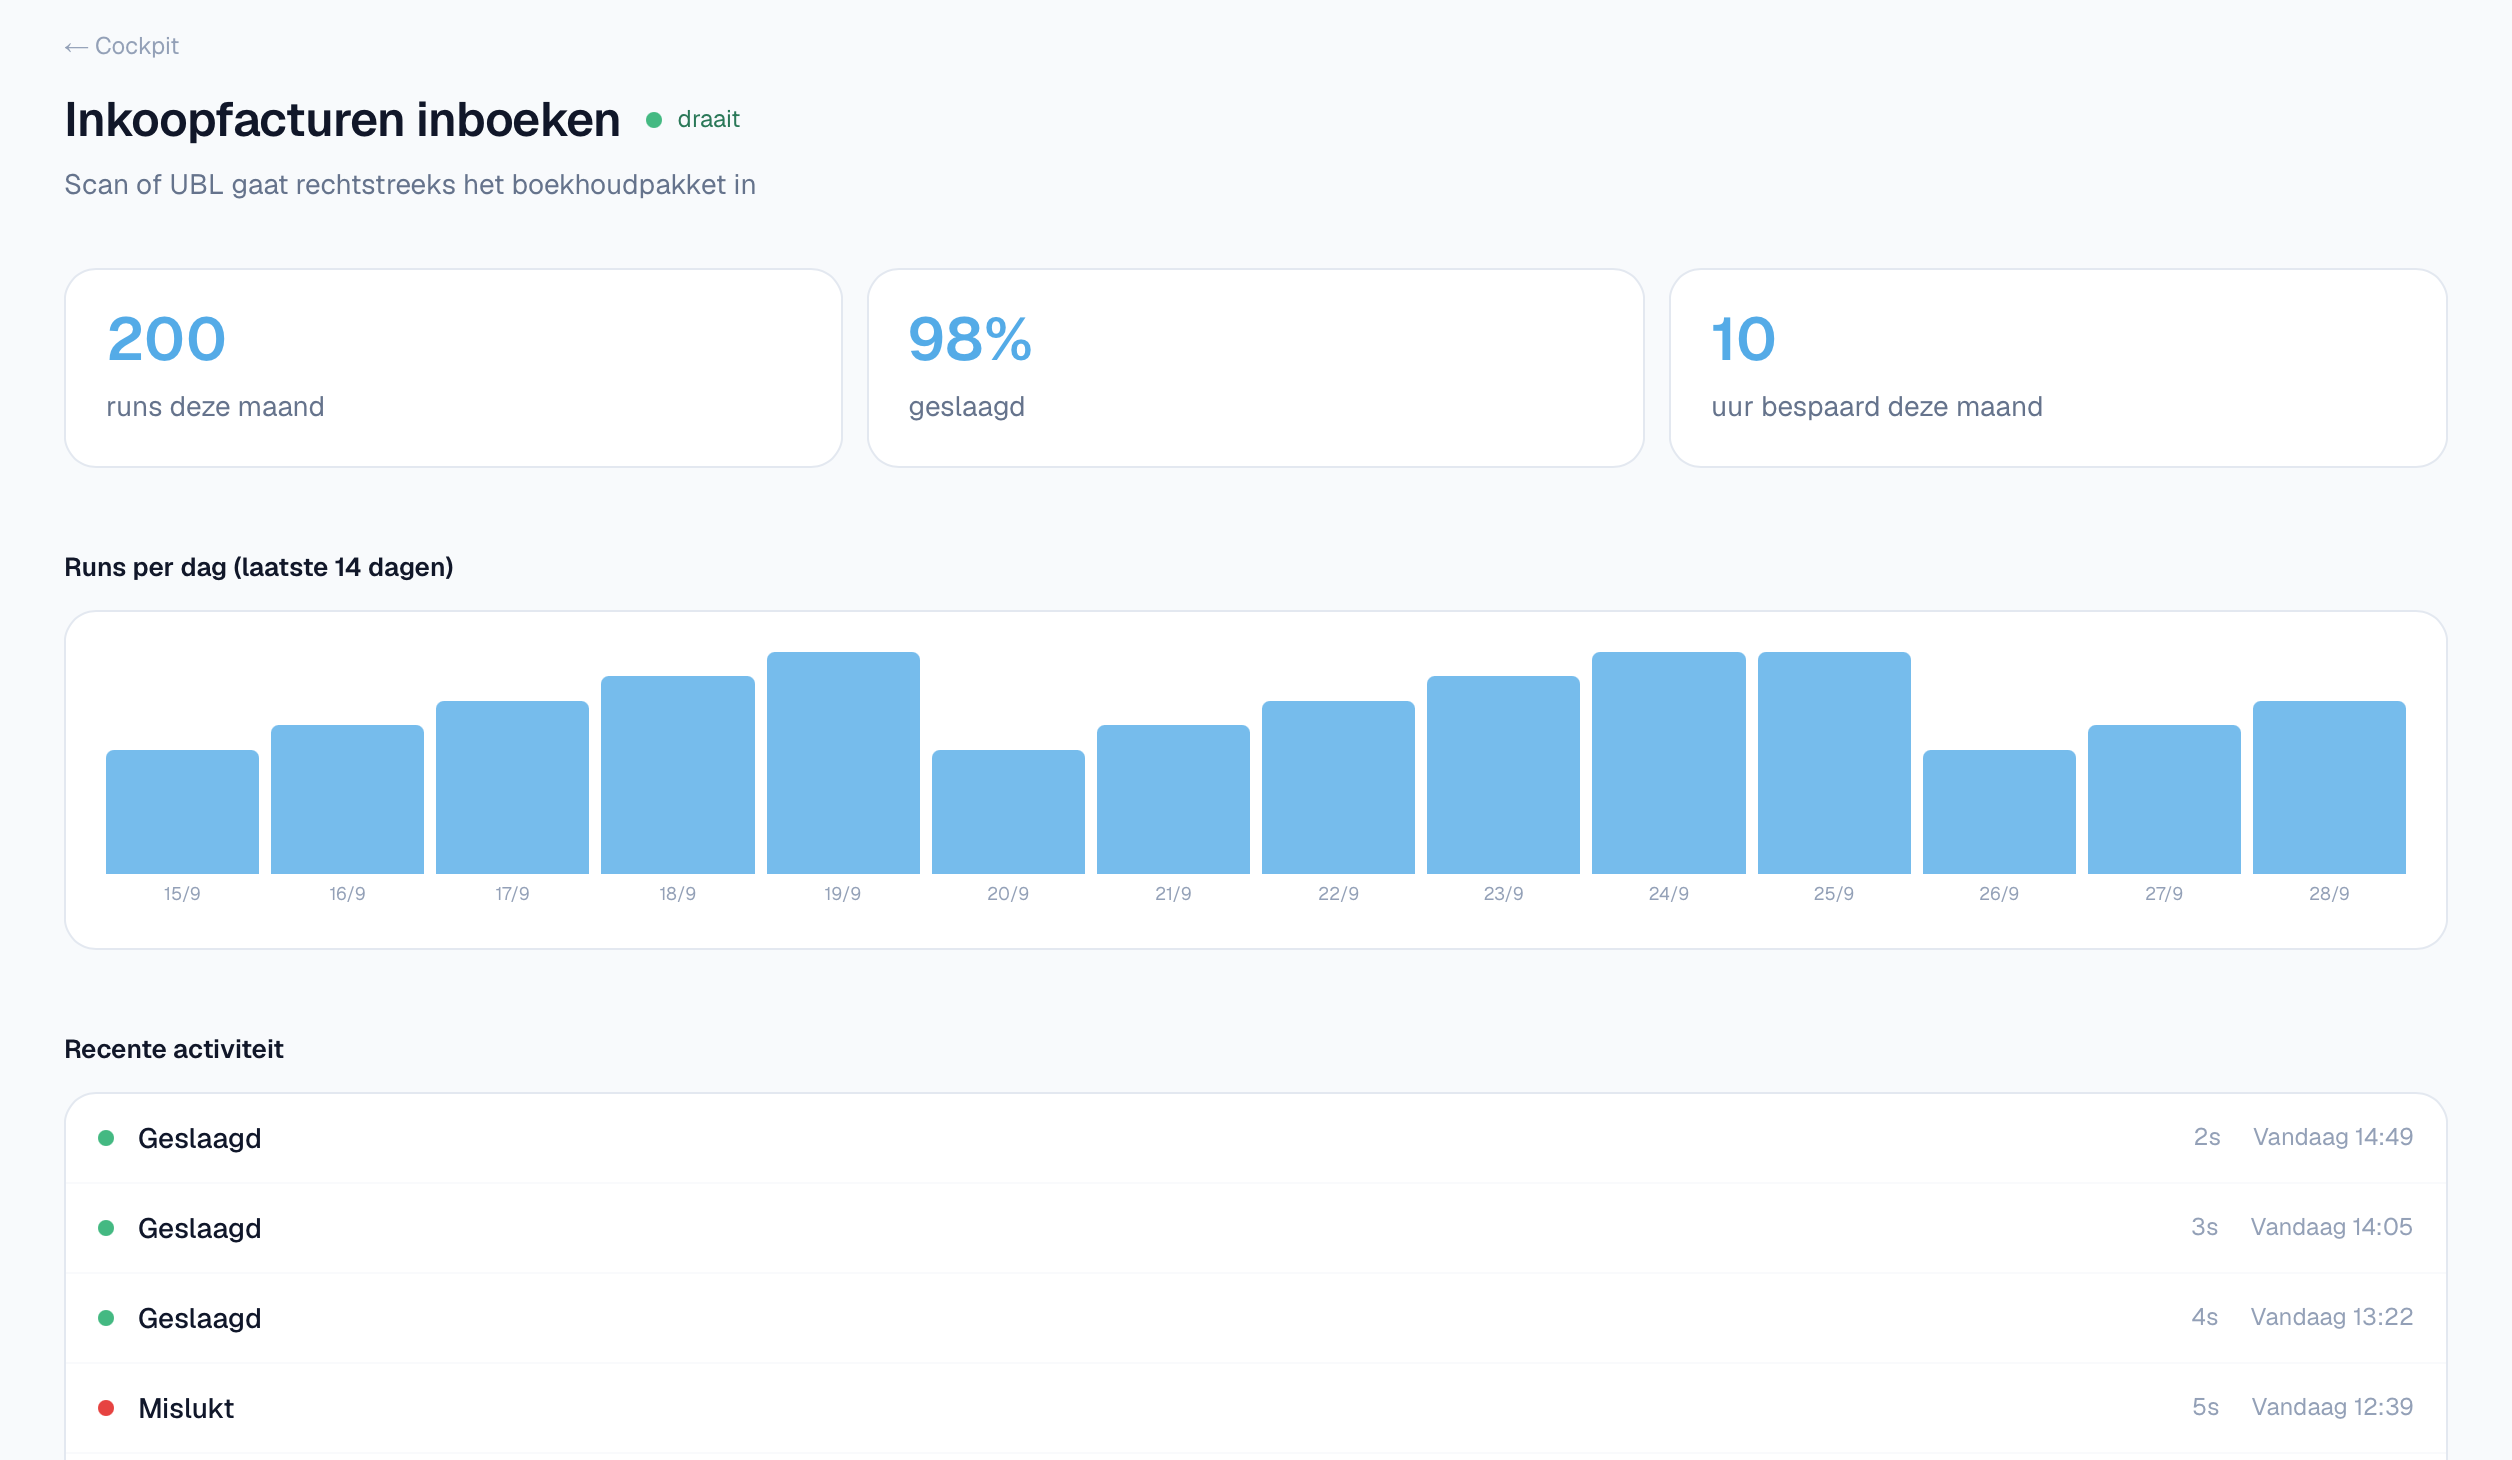The width and height of the screenshot is (2512, 1460).
Task: Click 'Vandaag 14:05' timestamp
Action: [x=2332, y=1227]
